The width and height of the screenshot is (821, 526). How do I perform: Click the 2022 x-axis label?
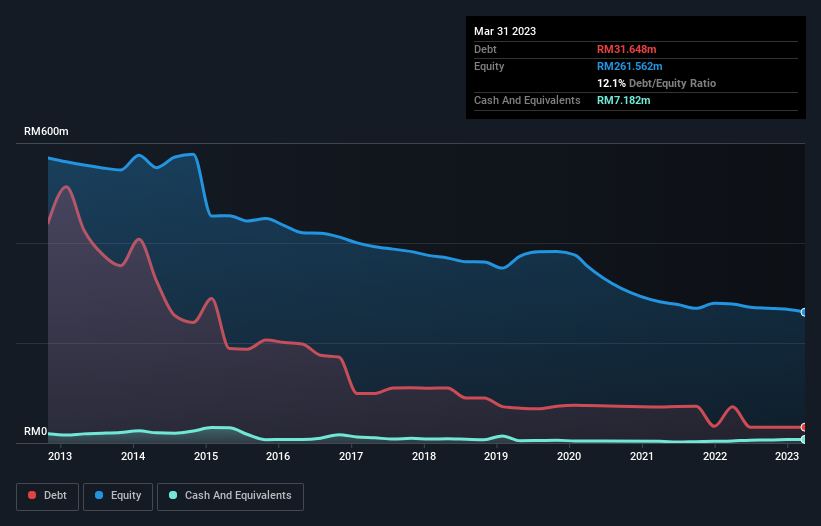[x=715, y=456]
